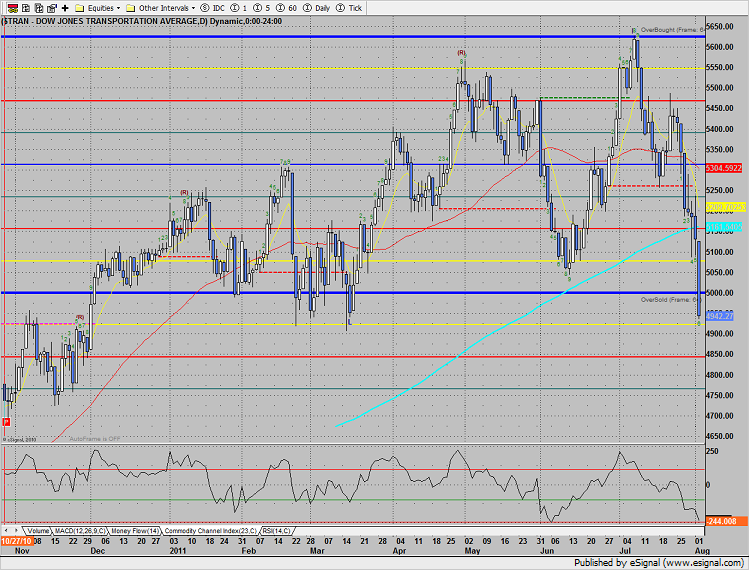This screenshot has width=749, height=570.
Task: Switch to the Volume study tab
Action: click(x=38, y=531)
